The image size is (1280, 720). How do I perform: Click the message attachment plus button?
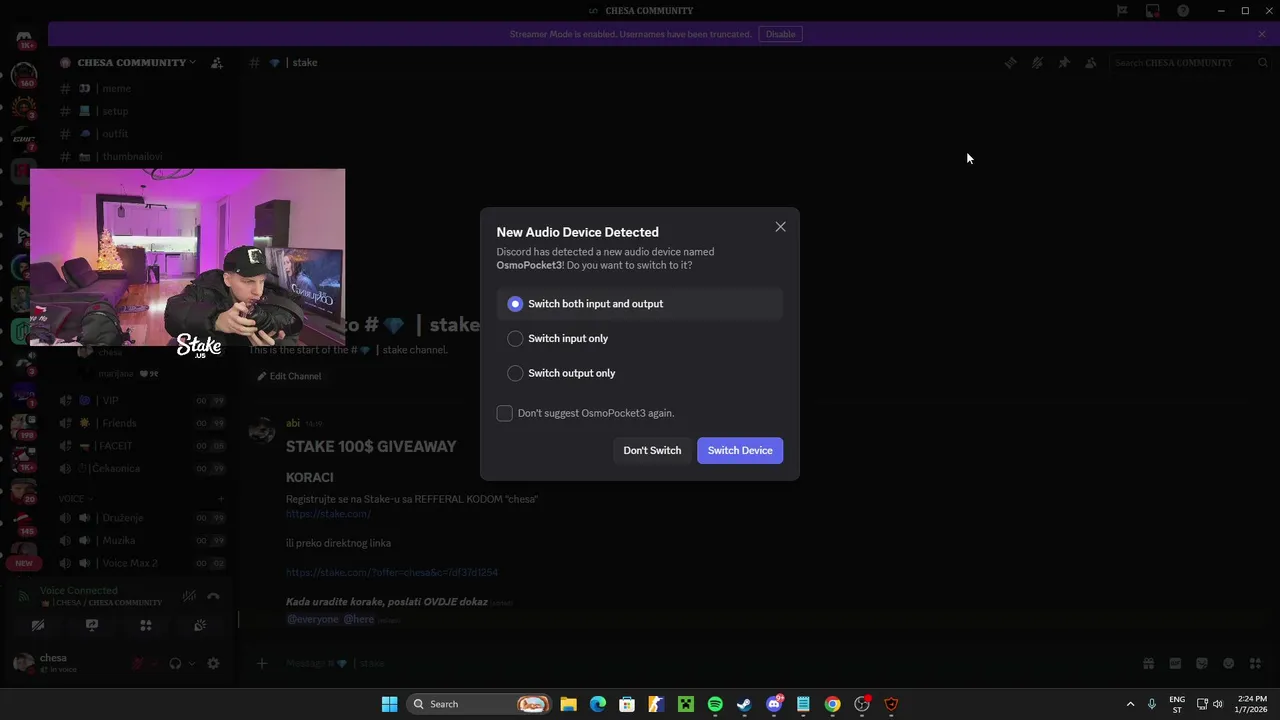pyautogui.click(x=262, y=663)
